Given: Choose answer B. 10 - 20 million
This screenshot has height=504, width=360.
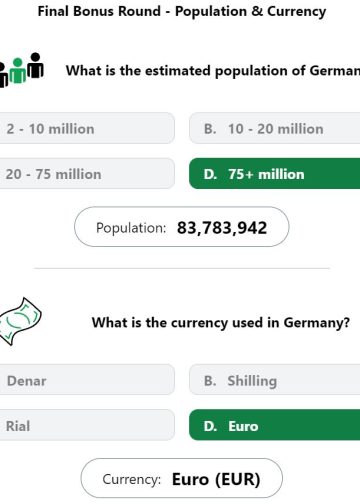Looking at the screenshot, I should (274, 128).
